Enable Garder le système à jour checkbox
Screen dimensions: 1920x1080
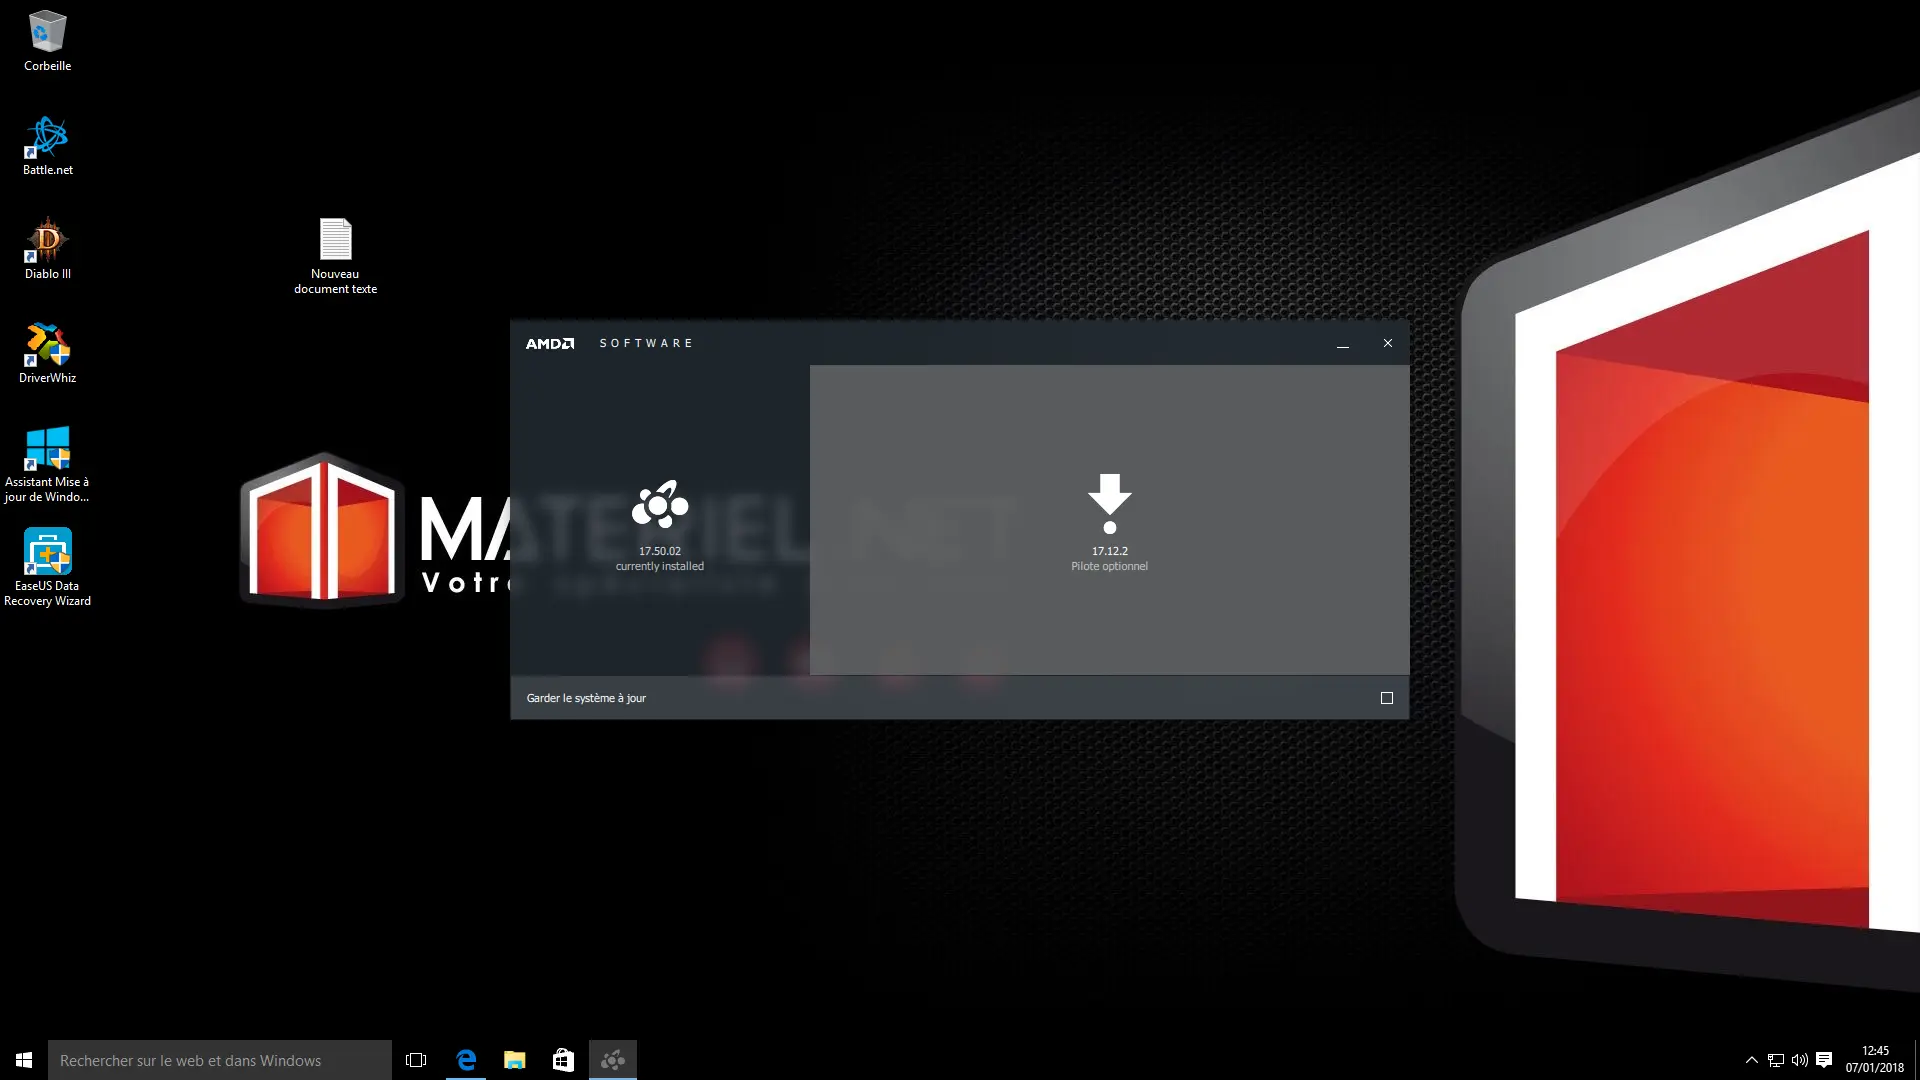pos(1387,698)
